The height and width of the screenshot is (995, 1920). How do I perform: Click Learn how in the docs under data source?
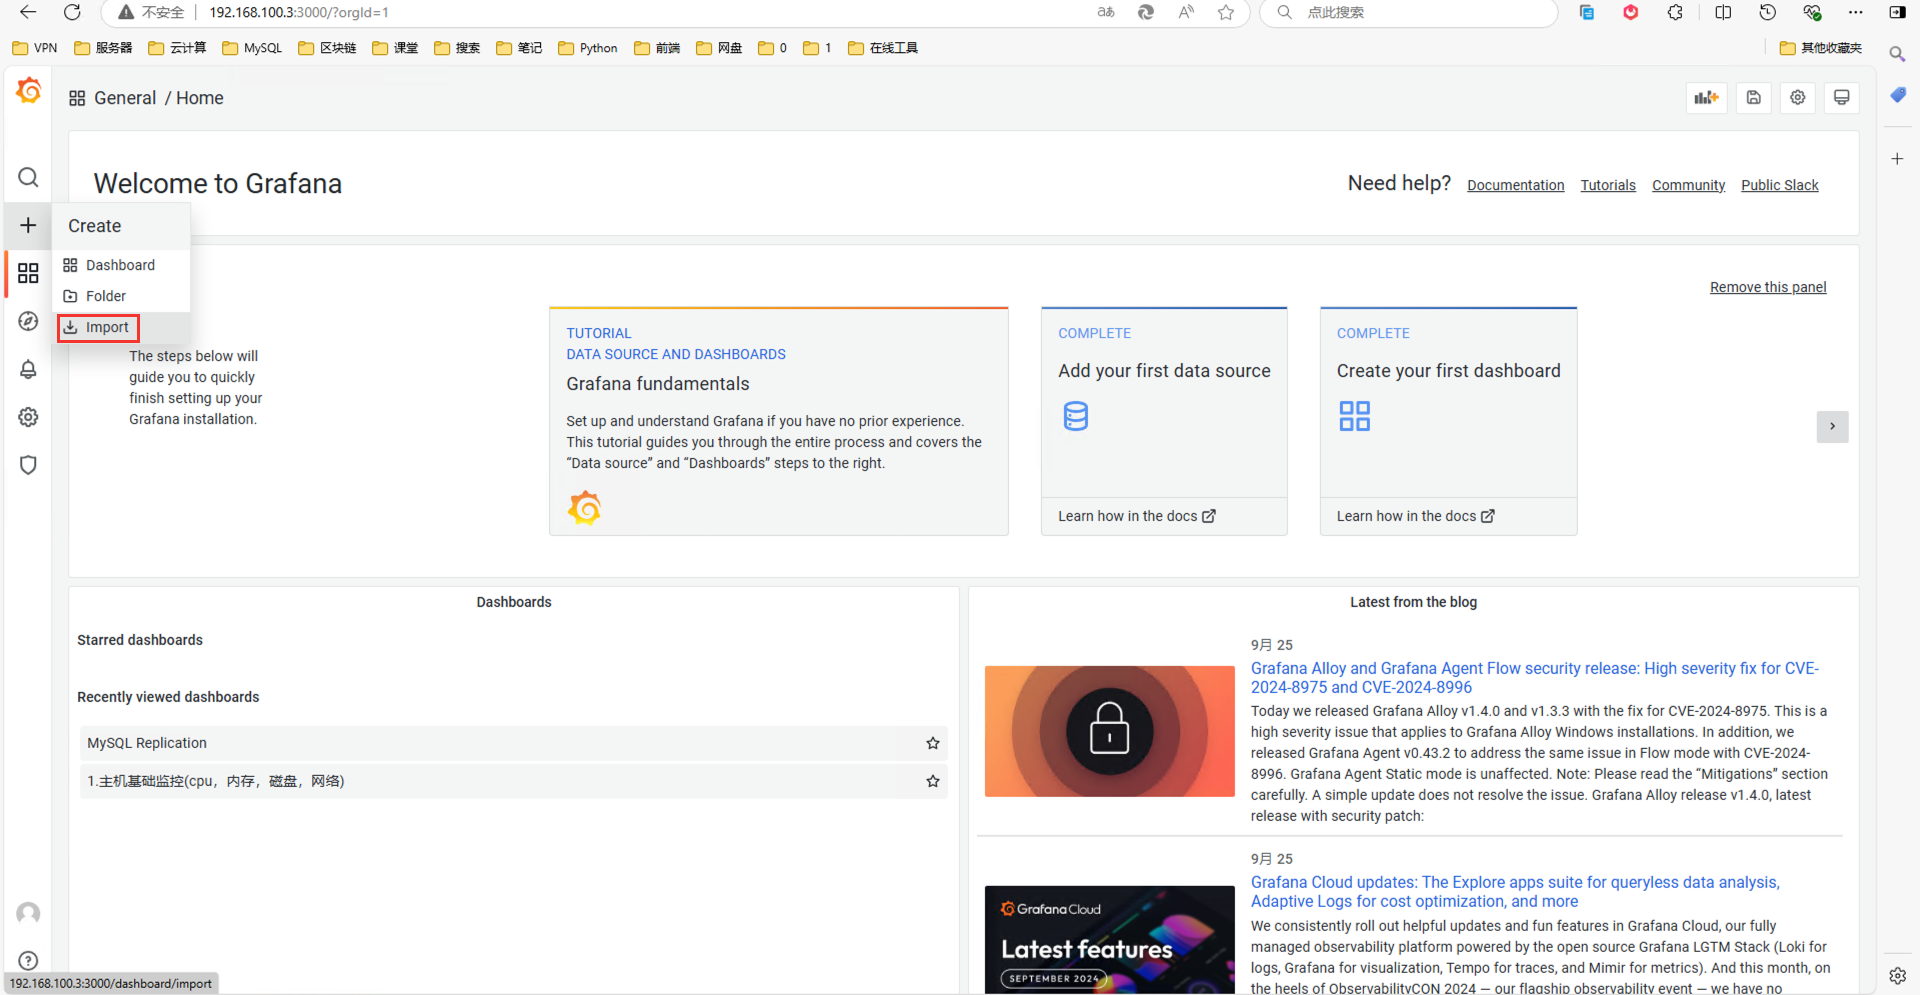click(x=1137, y=516)
